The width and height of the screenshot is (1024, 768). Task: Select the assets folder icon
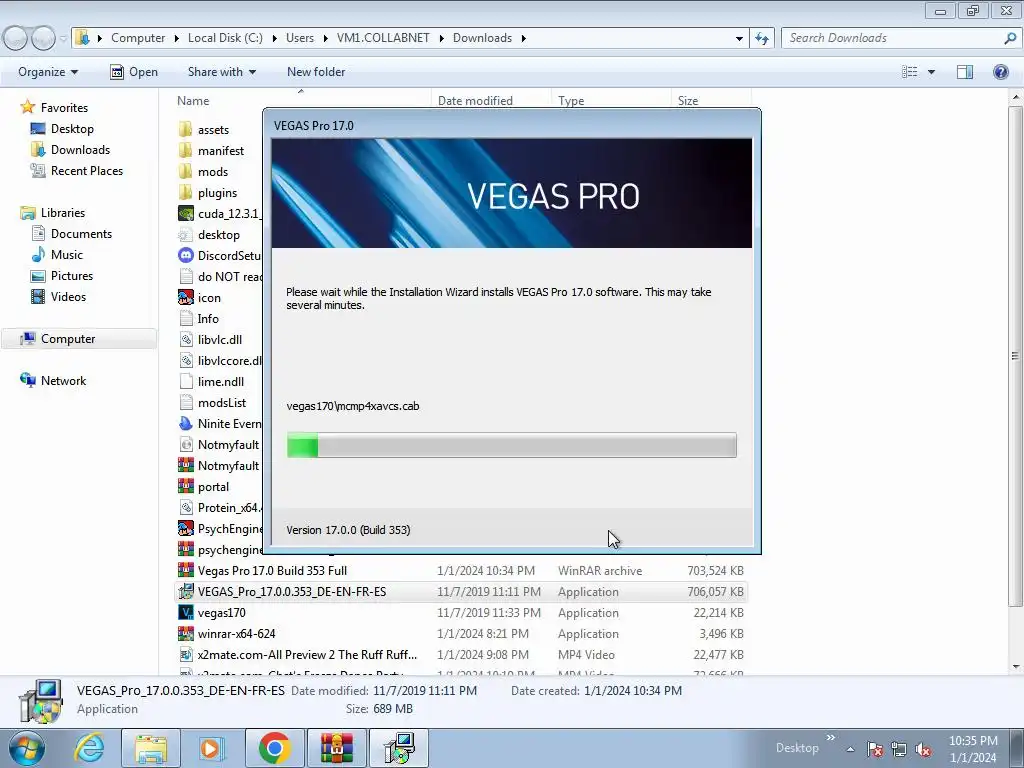pos(185,129)
